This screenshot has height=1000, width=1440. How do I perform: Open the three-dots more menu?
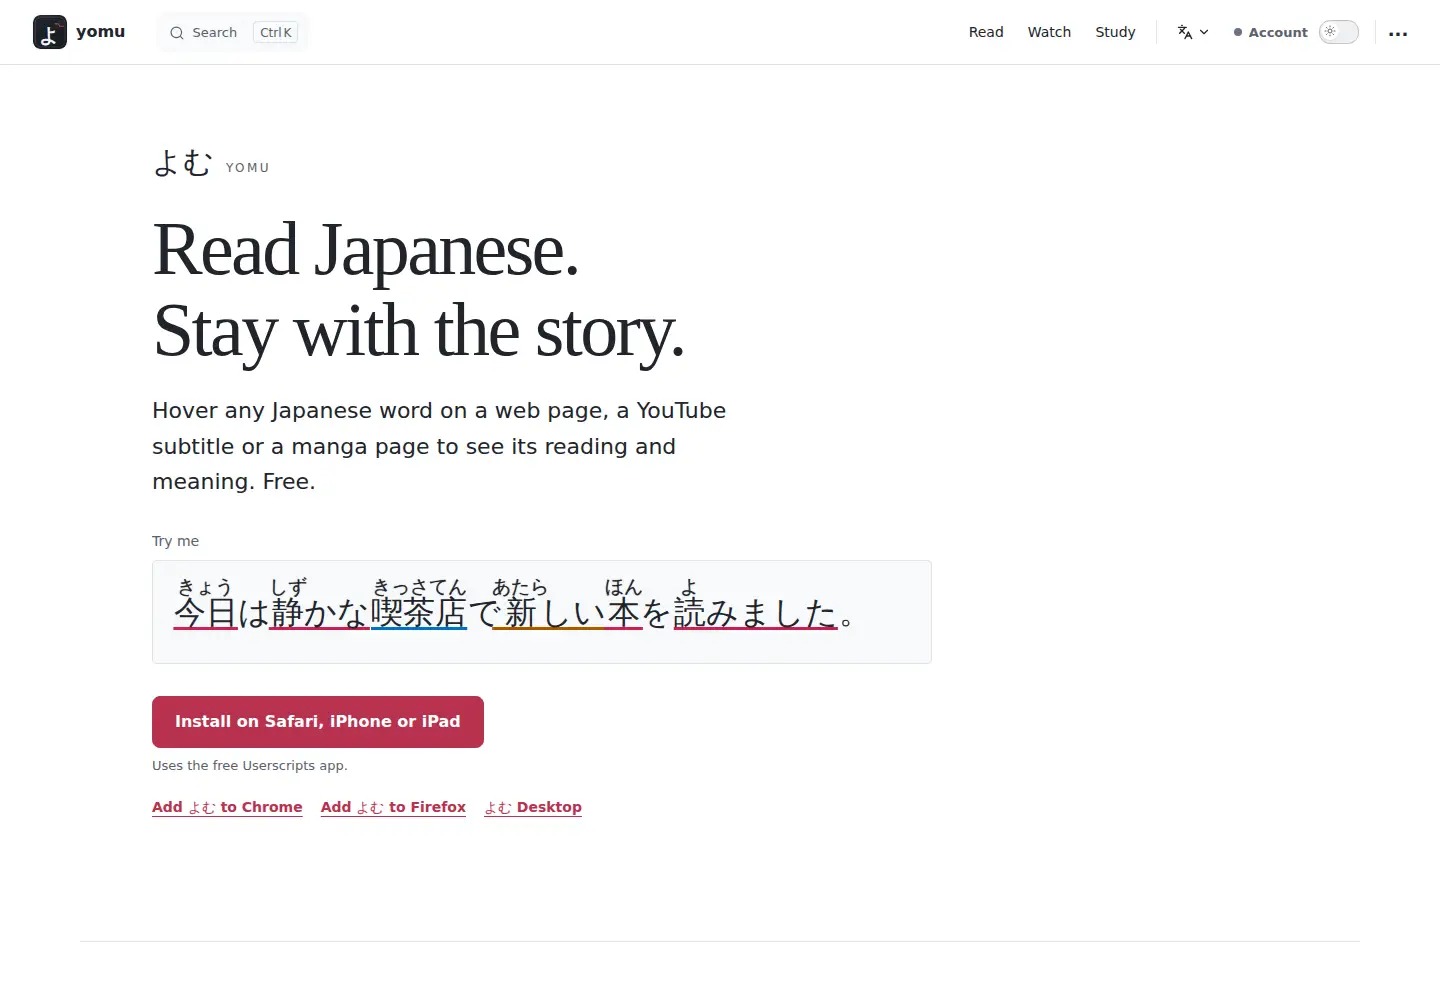tap(1398, 33)
